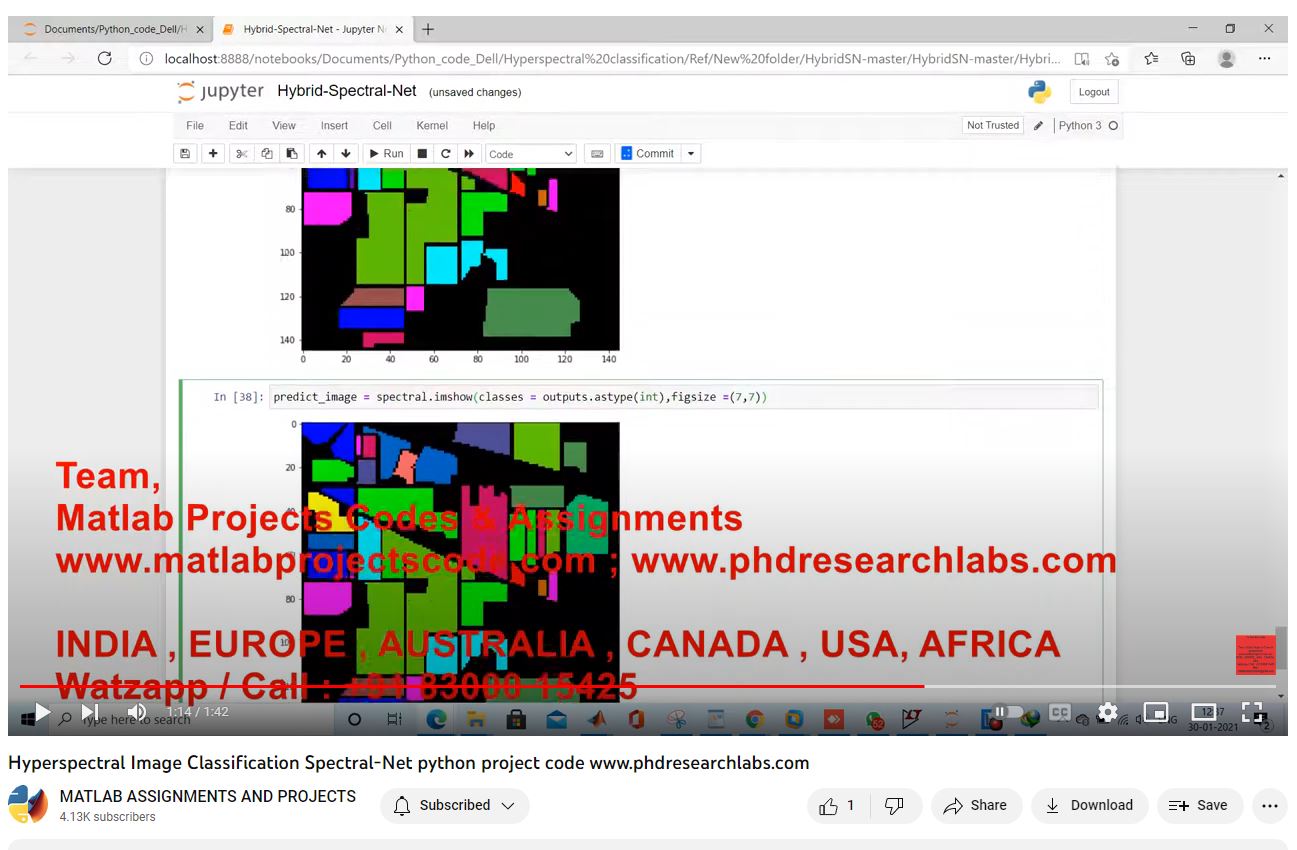This screenshot has width=1297, height=850.
Task: Click the pencil edit icon near Not Trusted
Action: pyautogui.click(x=1038, y=126)
